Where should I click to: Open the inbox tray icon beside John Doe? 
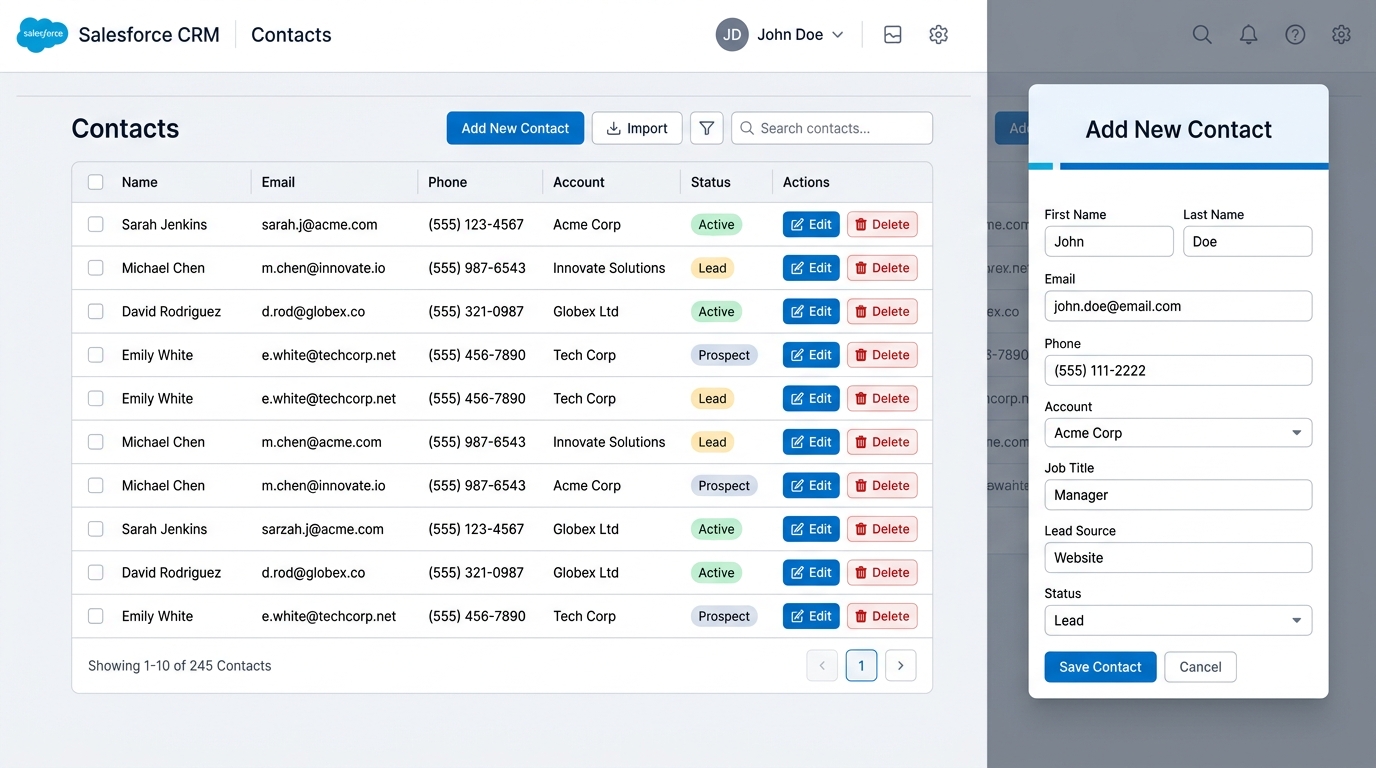[x=893, y=34]
